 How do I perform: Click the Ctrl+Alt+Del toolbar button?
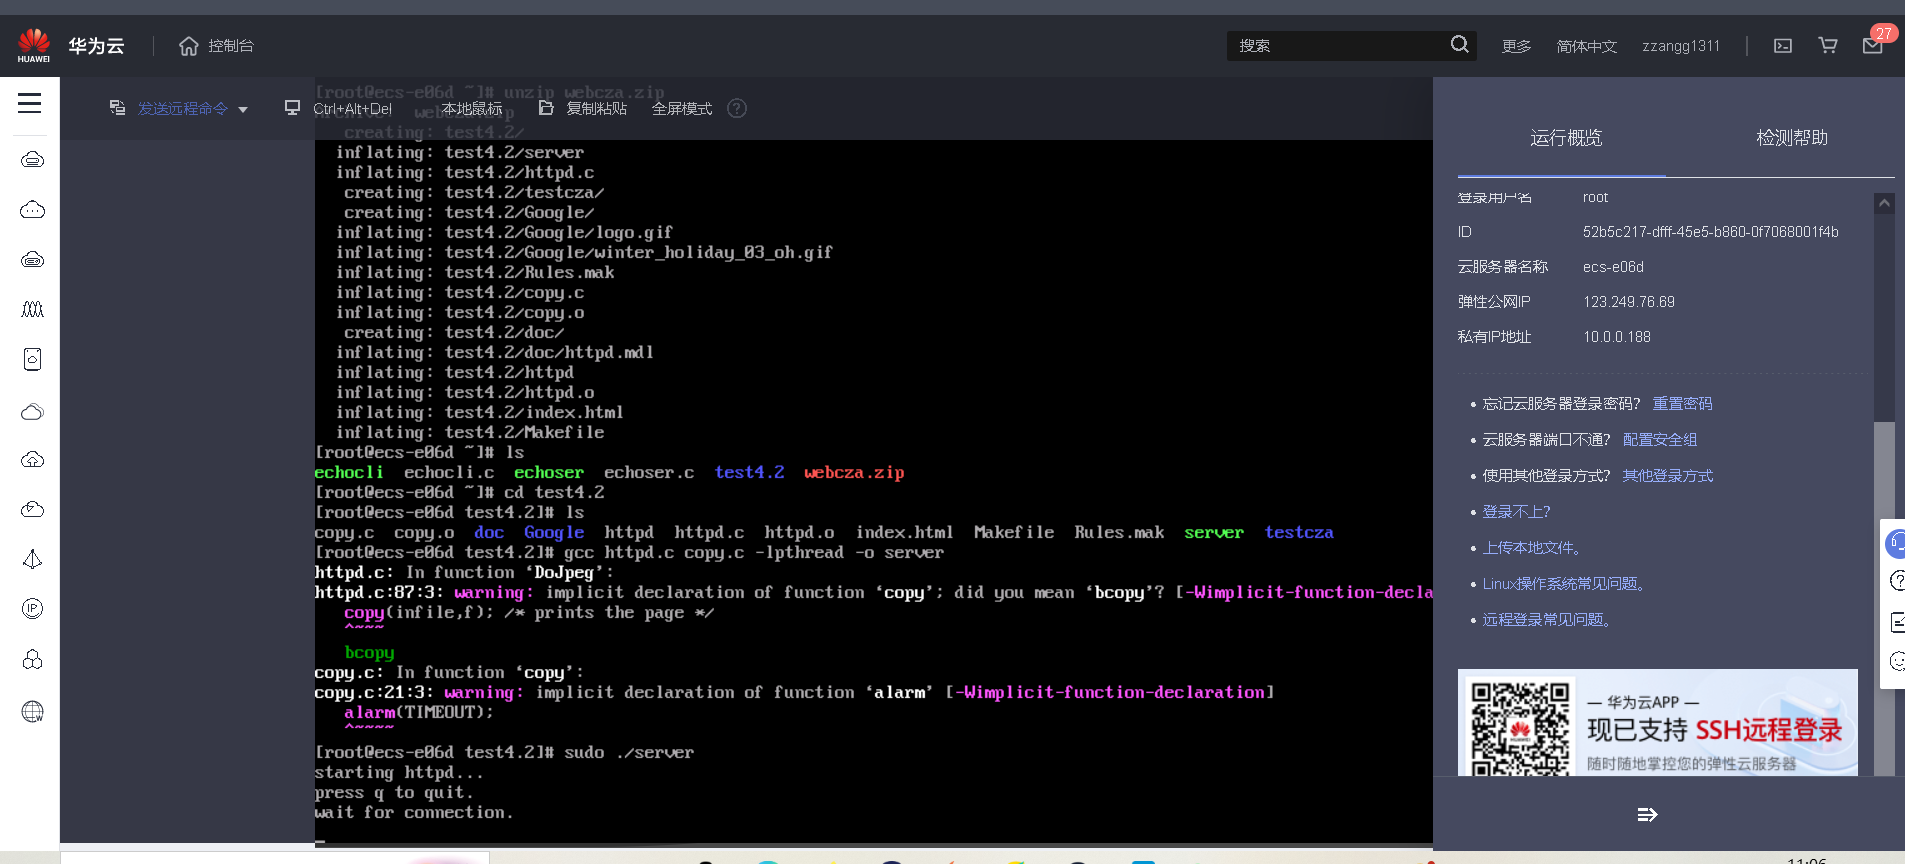pos(339,108)
